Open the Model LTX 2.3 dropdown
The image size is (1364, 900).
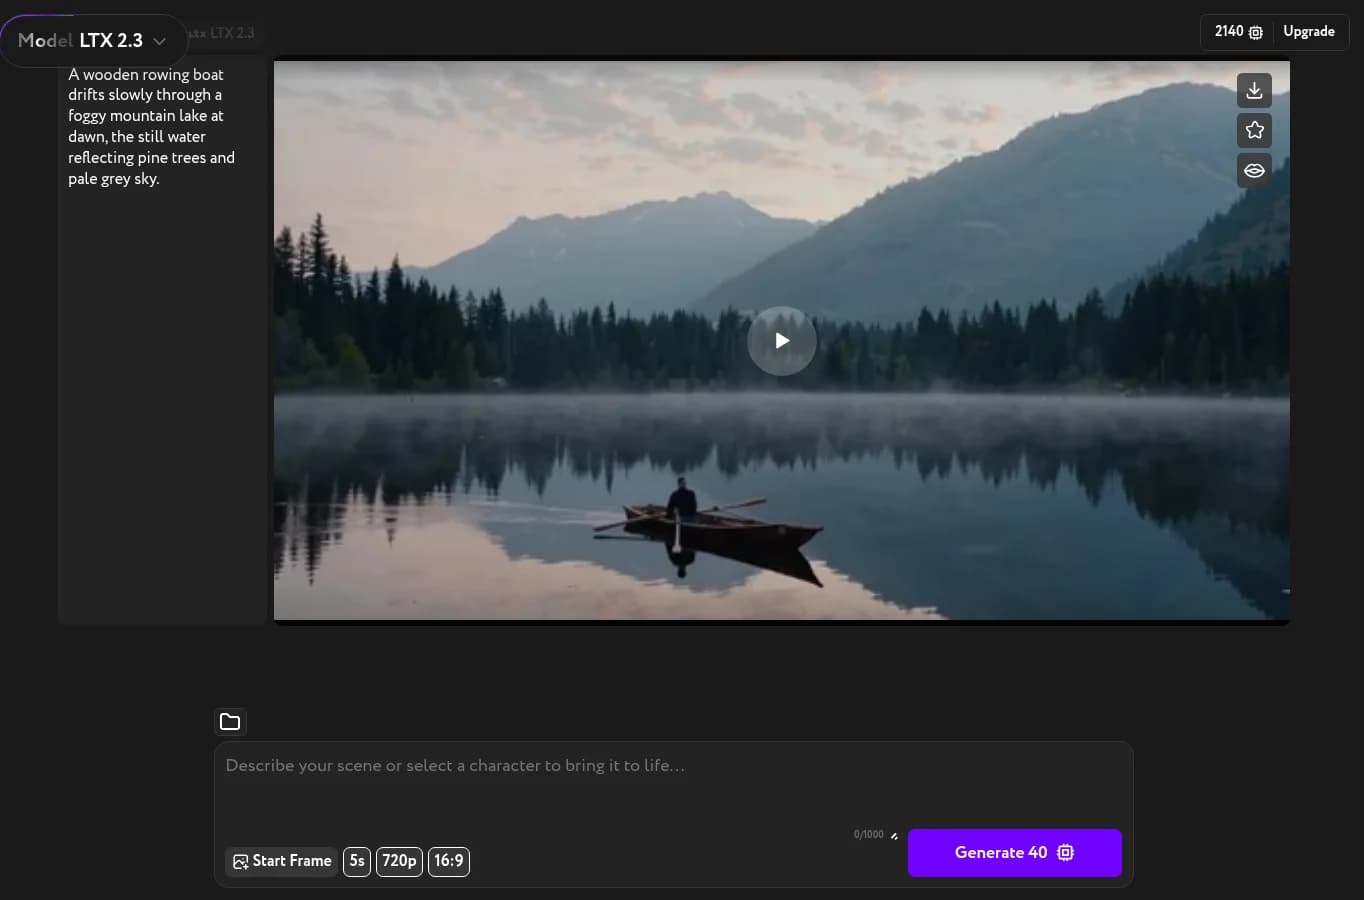point(95,41)
